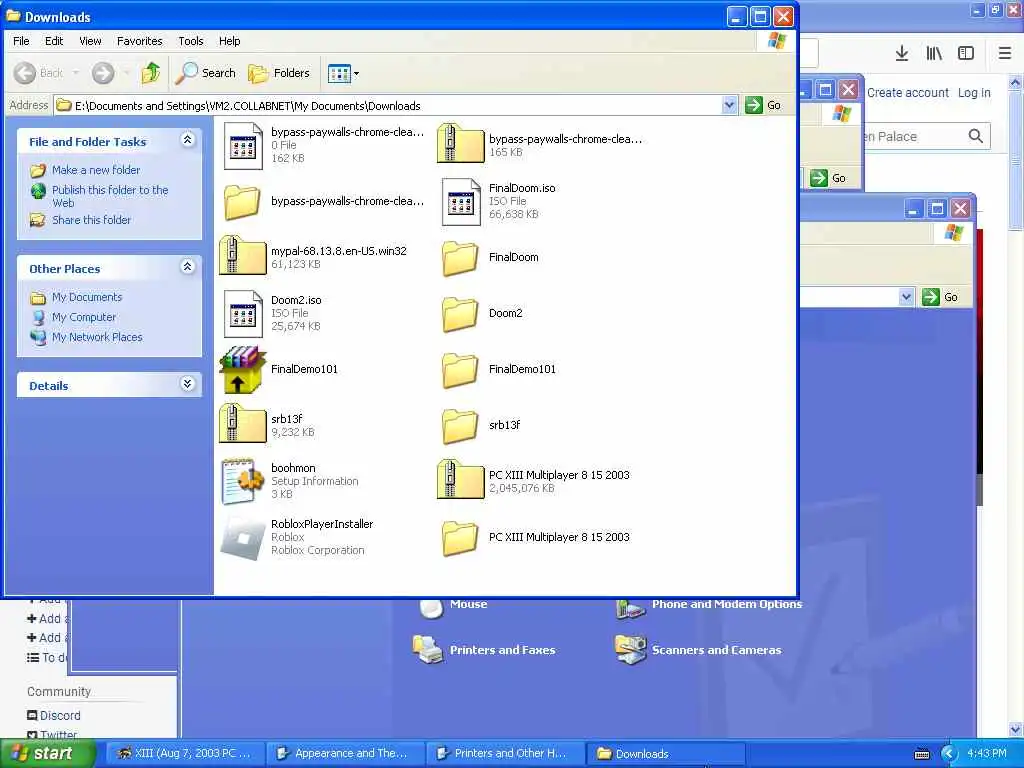Screen dimensions: 1024x768
Task: Click the Windows flag logo in Downloads window
Action: pyautogui.click(x=776, y=40)
